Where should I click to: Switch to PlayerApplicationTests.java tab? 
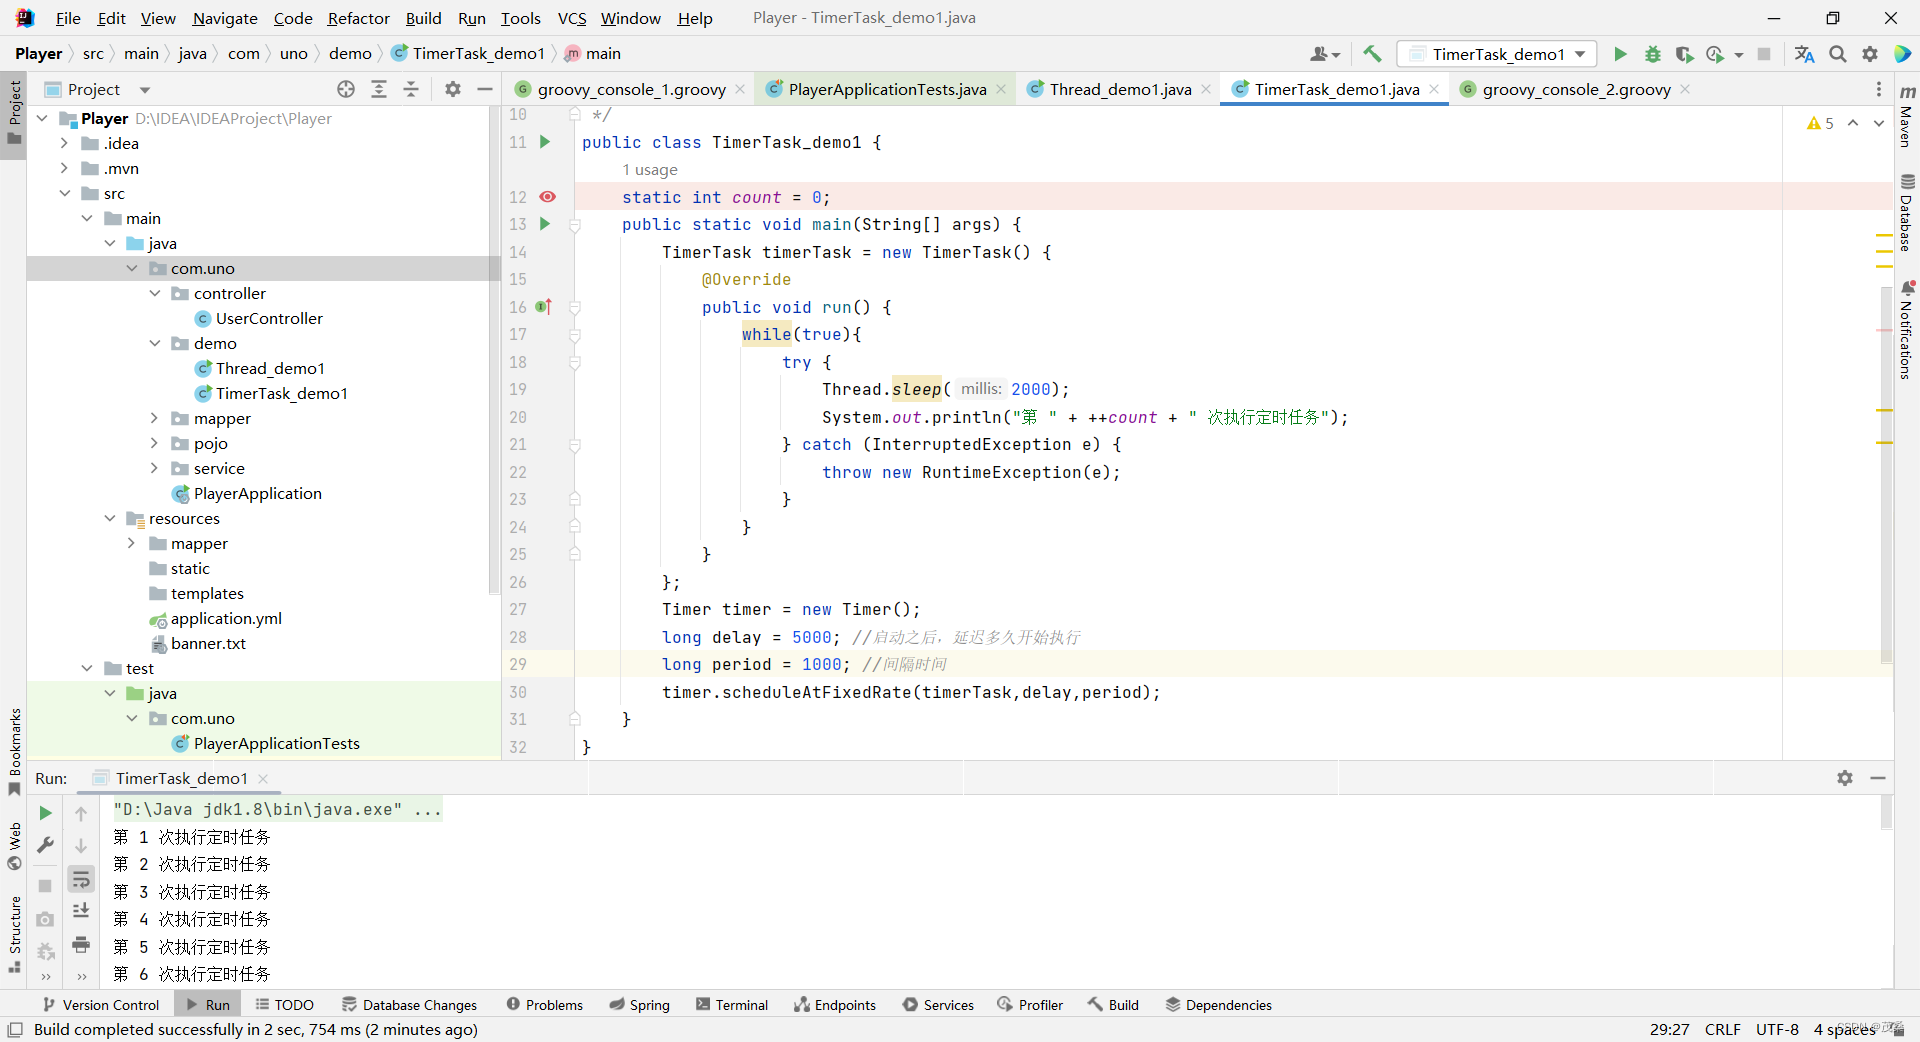tap(887, 89)
